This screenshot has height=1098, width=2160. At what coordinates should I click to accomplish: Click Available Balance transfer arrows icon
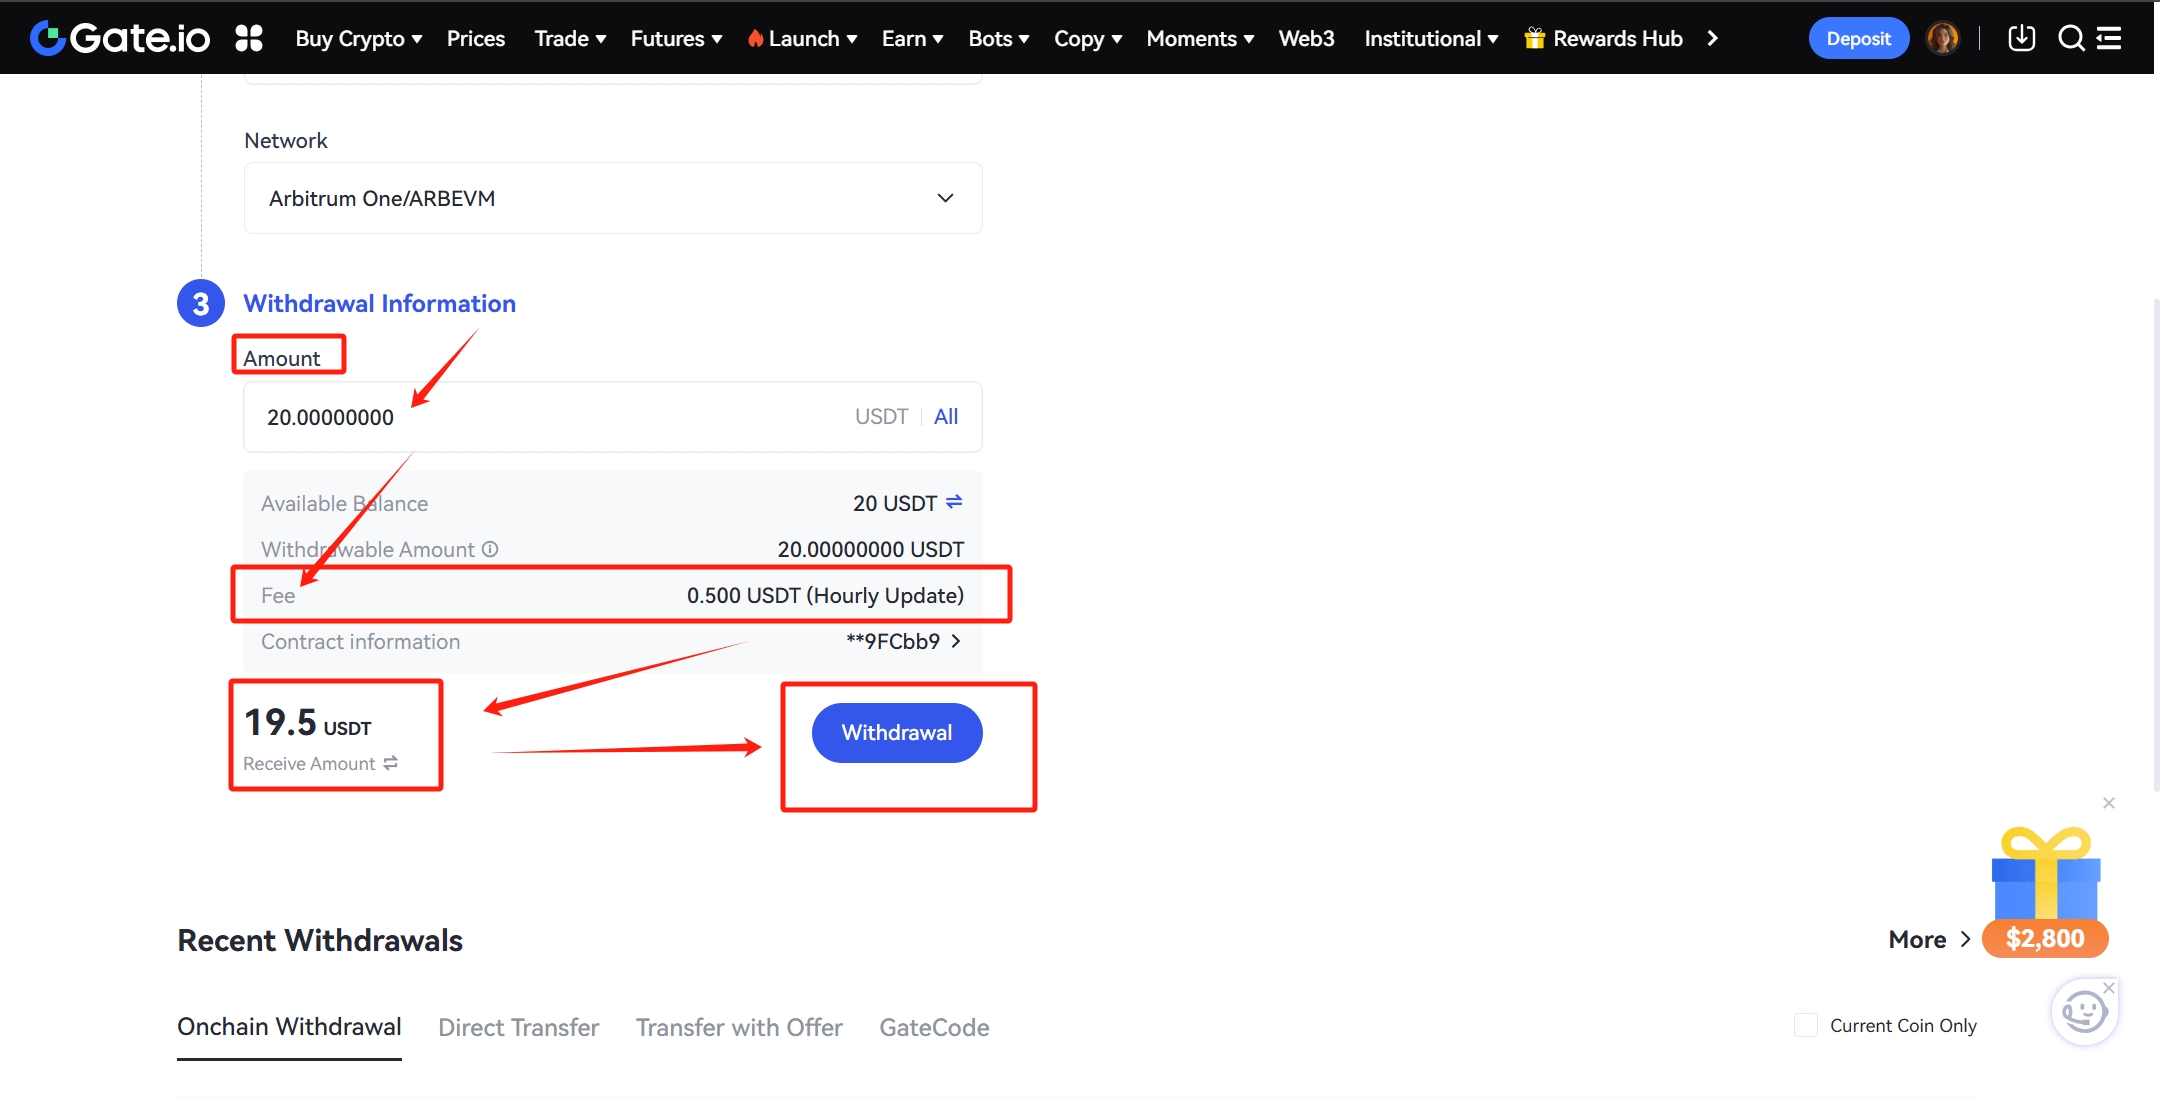coord(954,502)
